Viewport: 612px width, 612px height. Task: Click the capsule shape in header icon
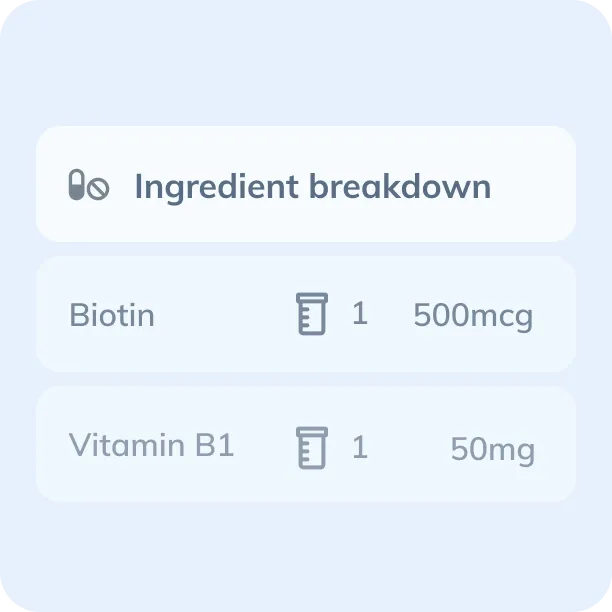76,185
